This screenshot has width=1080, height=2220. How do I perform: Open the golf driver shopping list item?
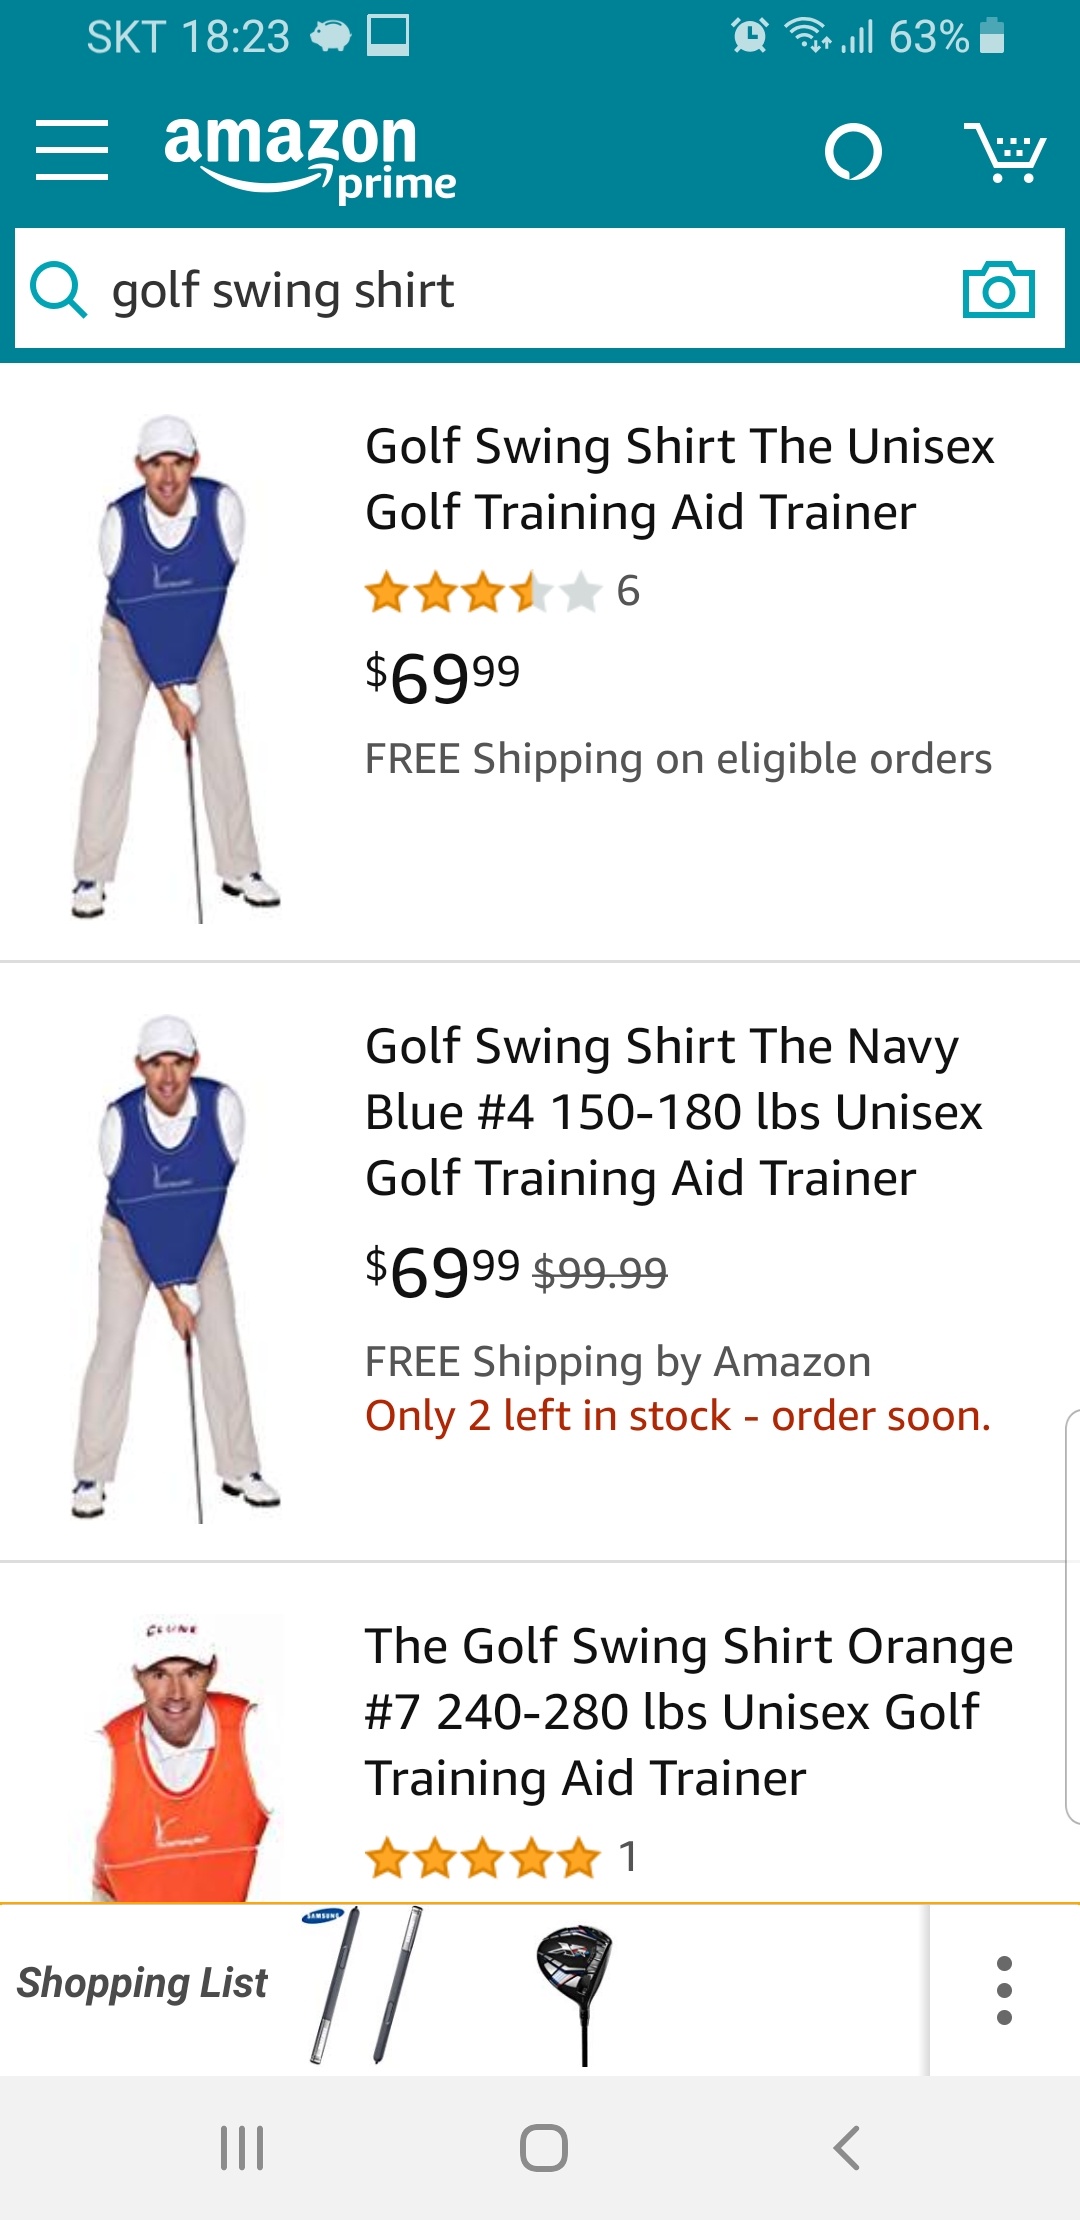tap(575, 1990)
